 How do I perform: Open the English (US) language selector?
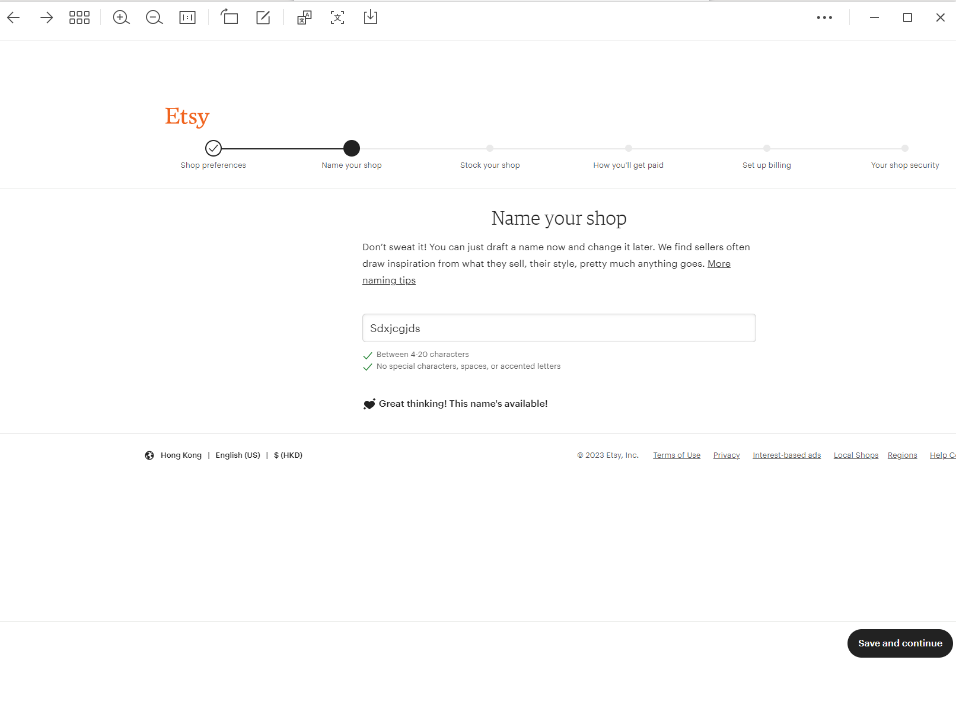[x=237, y=455]
